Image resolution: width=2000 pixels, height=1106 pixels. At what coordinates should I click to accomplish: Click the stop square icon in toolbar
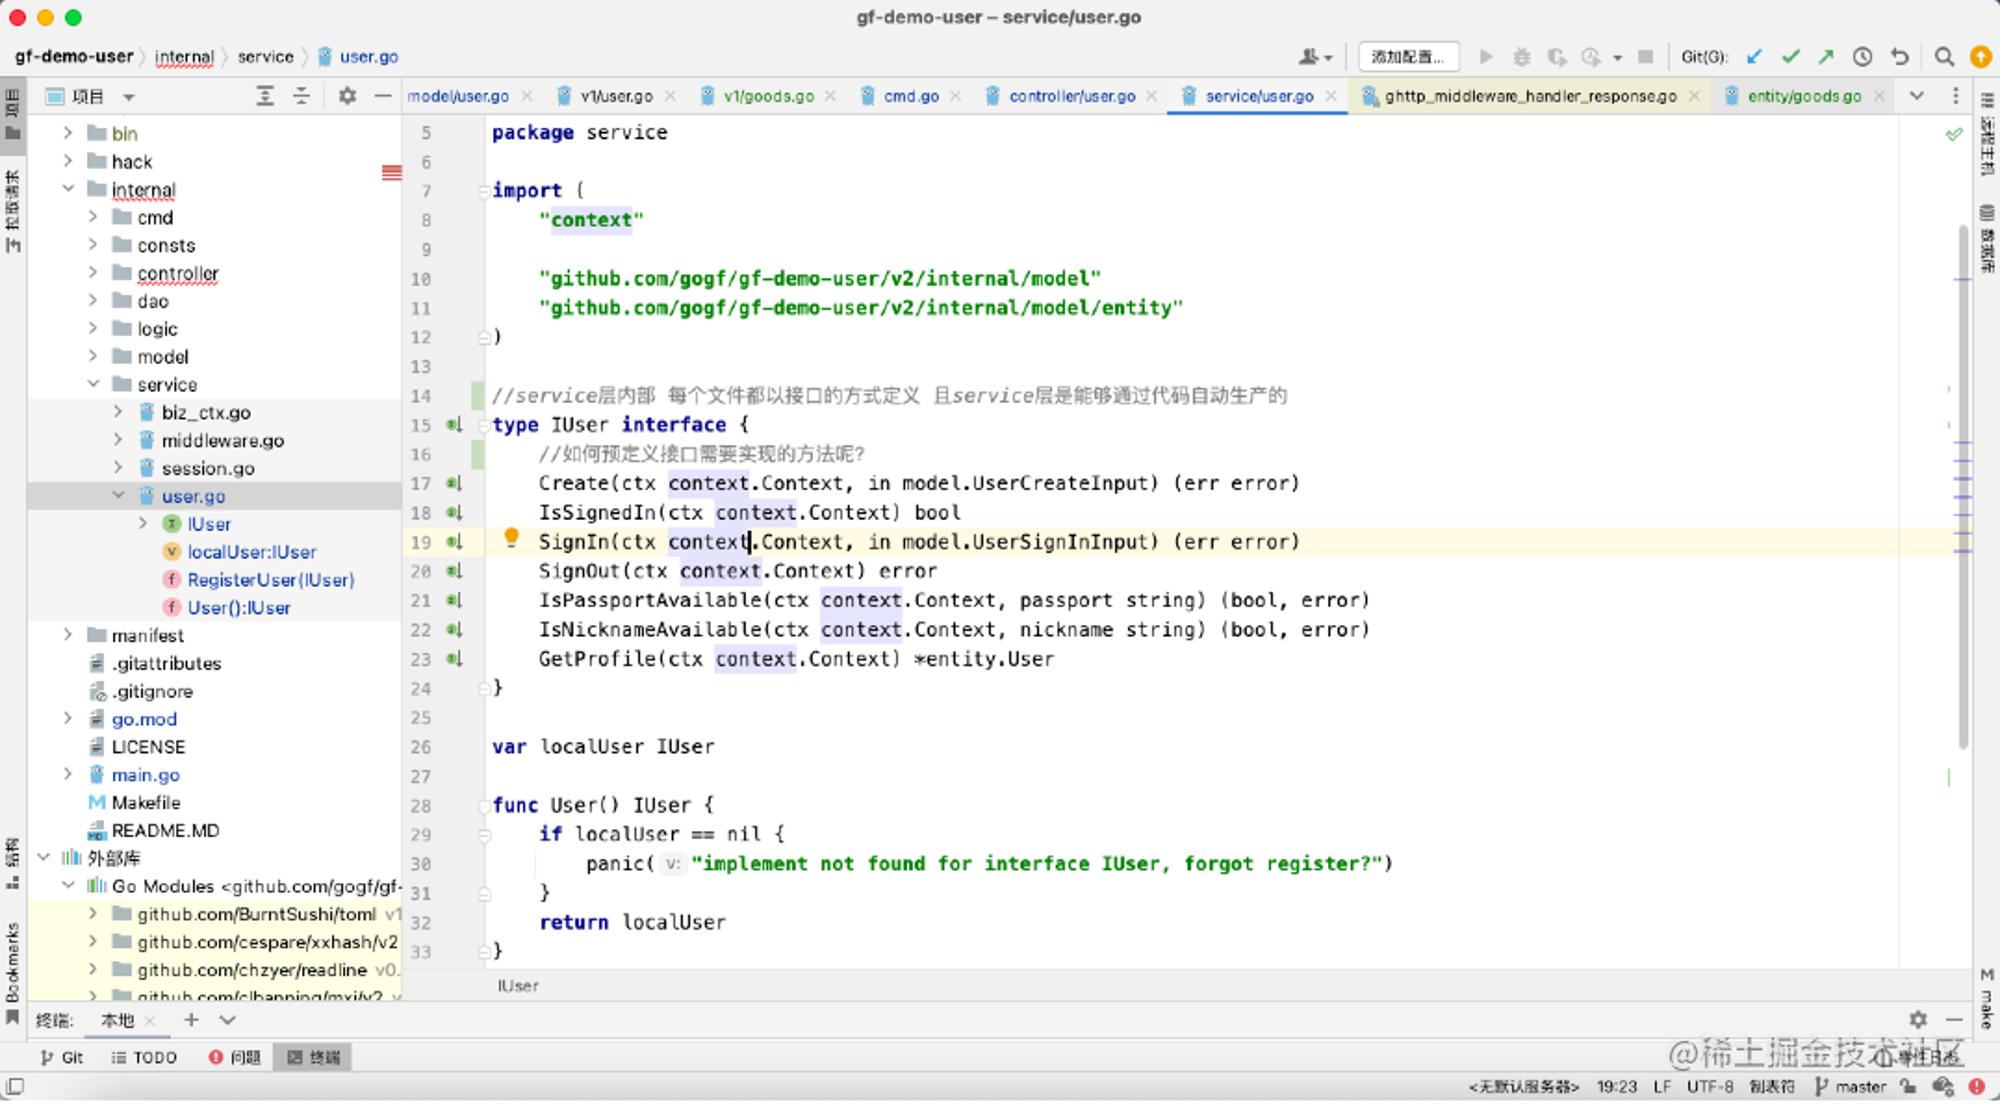[1645, 57]
